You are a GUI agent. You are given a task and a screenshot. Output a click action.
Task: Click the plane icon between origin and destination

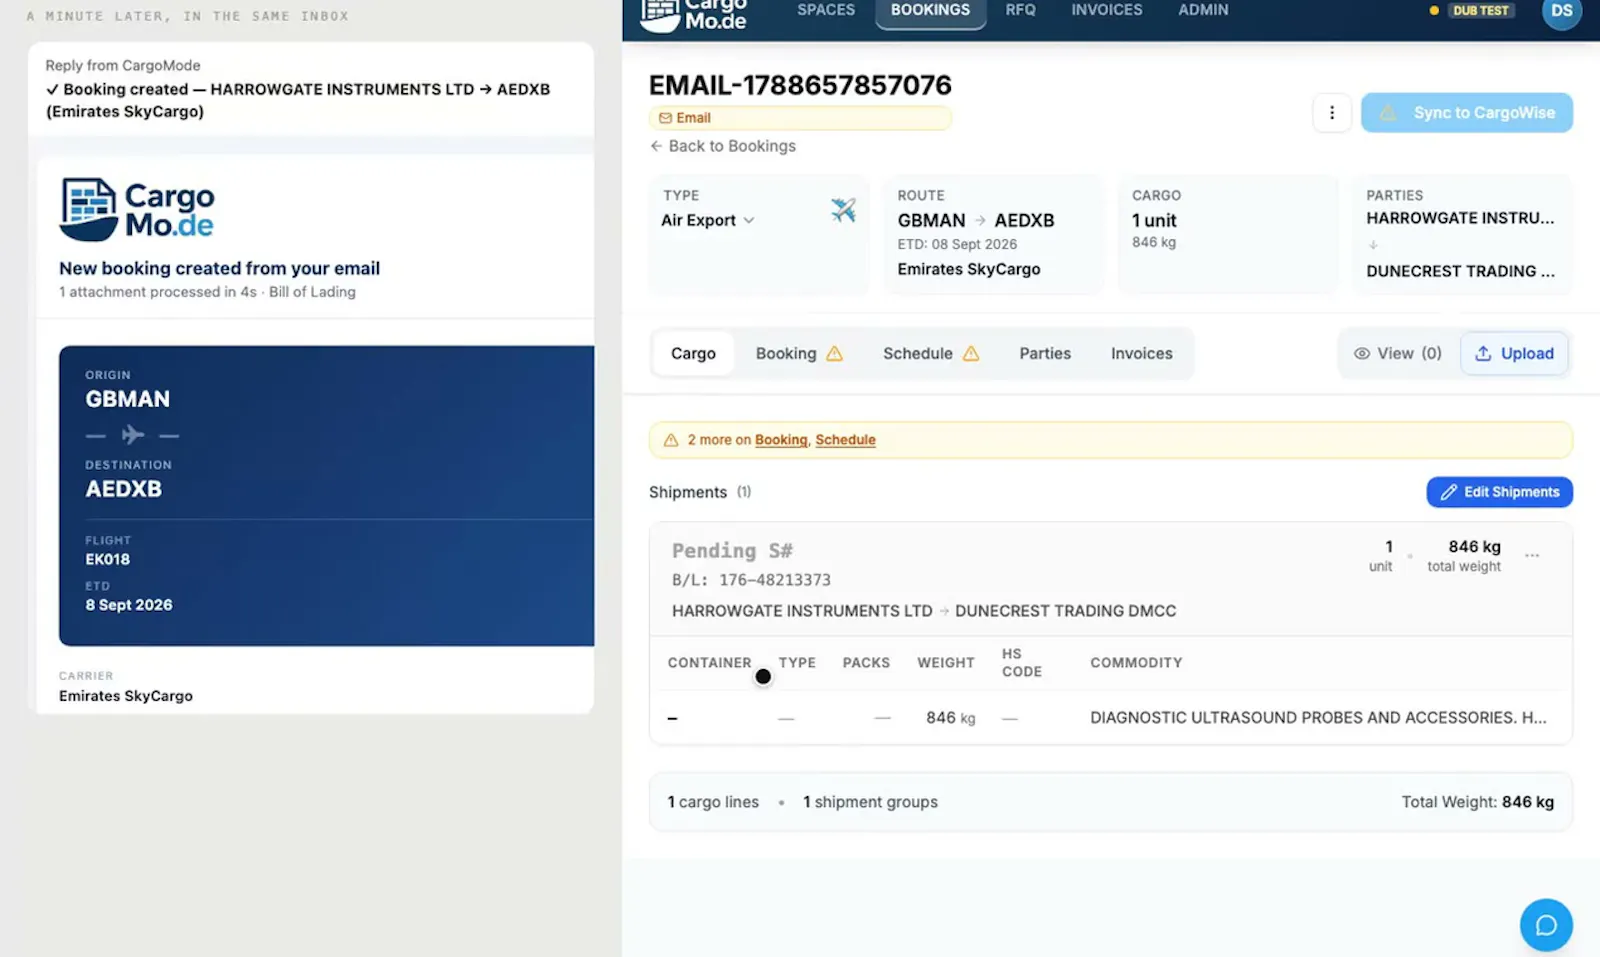(132, 435)
